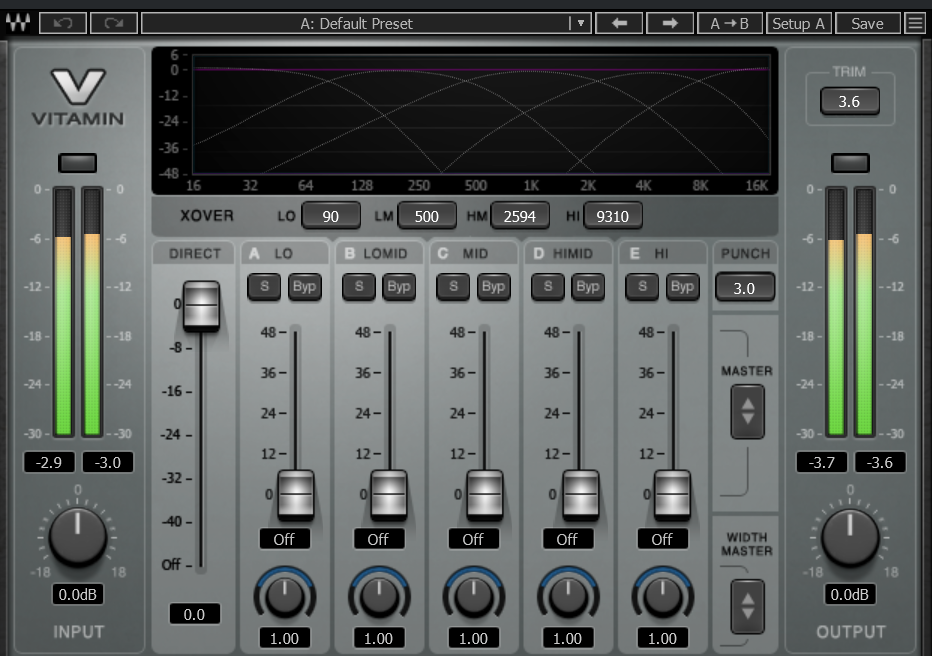The image size is (932, 656).
Task: Click the E HI band fader handle
Action: click(672, 494)
